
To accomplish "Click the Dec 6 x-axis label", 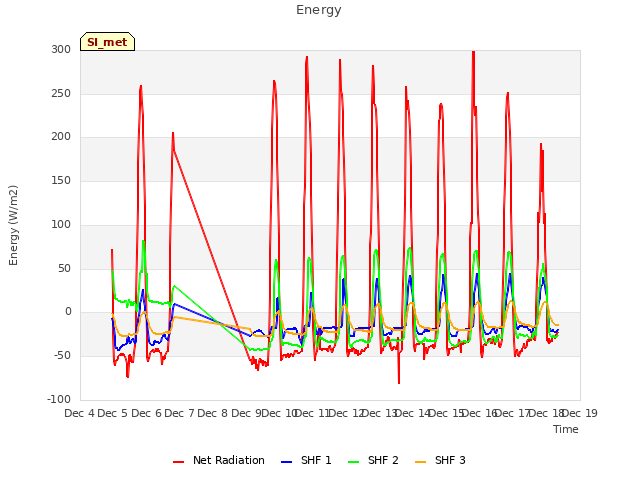I will (x=147, y=413).
